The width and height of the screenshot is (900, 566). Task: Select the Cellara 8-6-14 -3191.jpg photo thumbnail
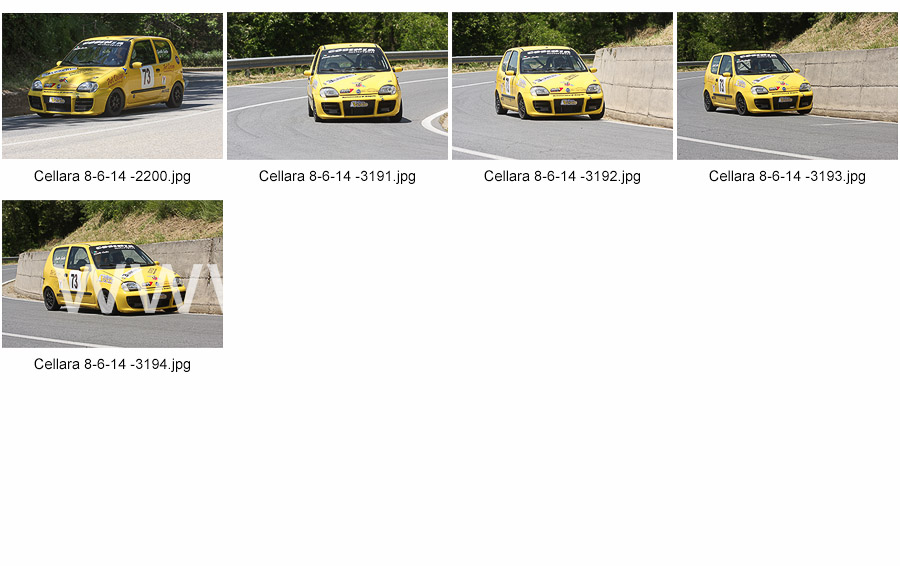tap(338, 86)
